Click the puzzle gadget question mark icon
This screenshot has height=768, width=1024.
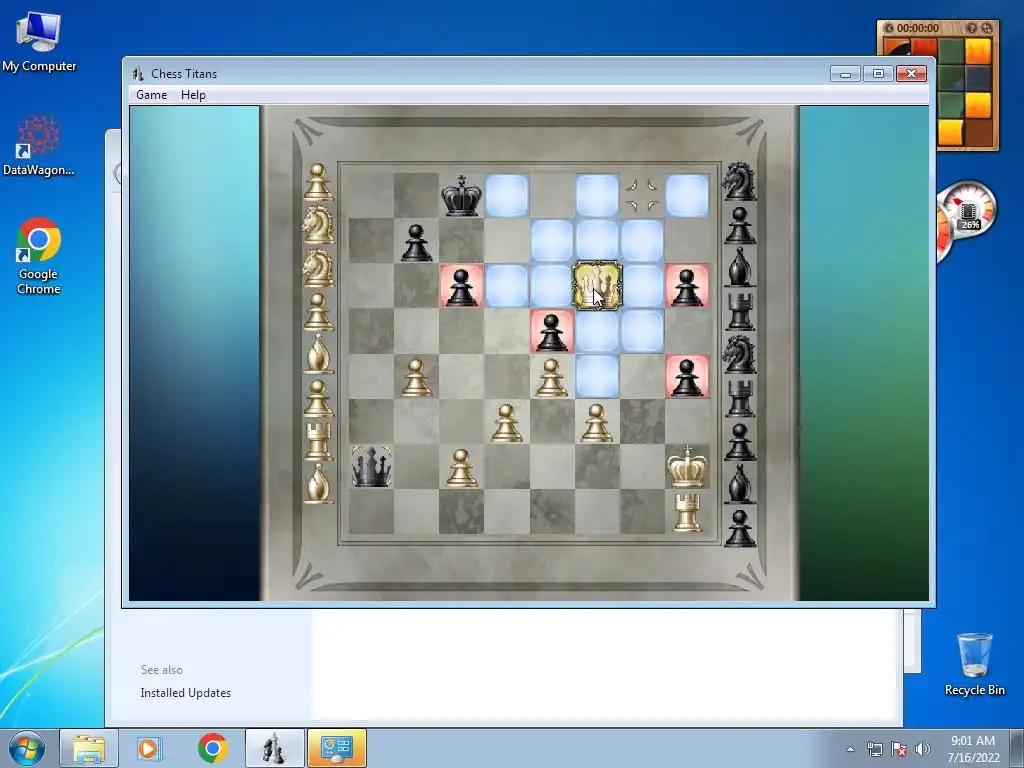tap(972, 28)
